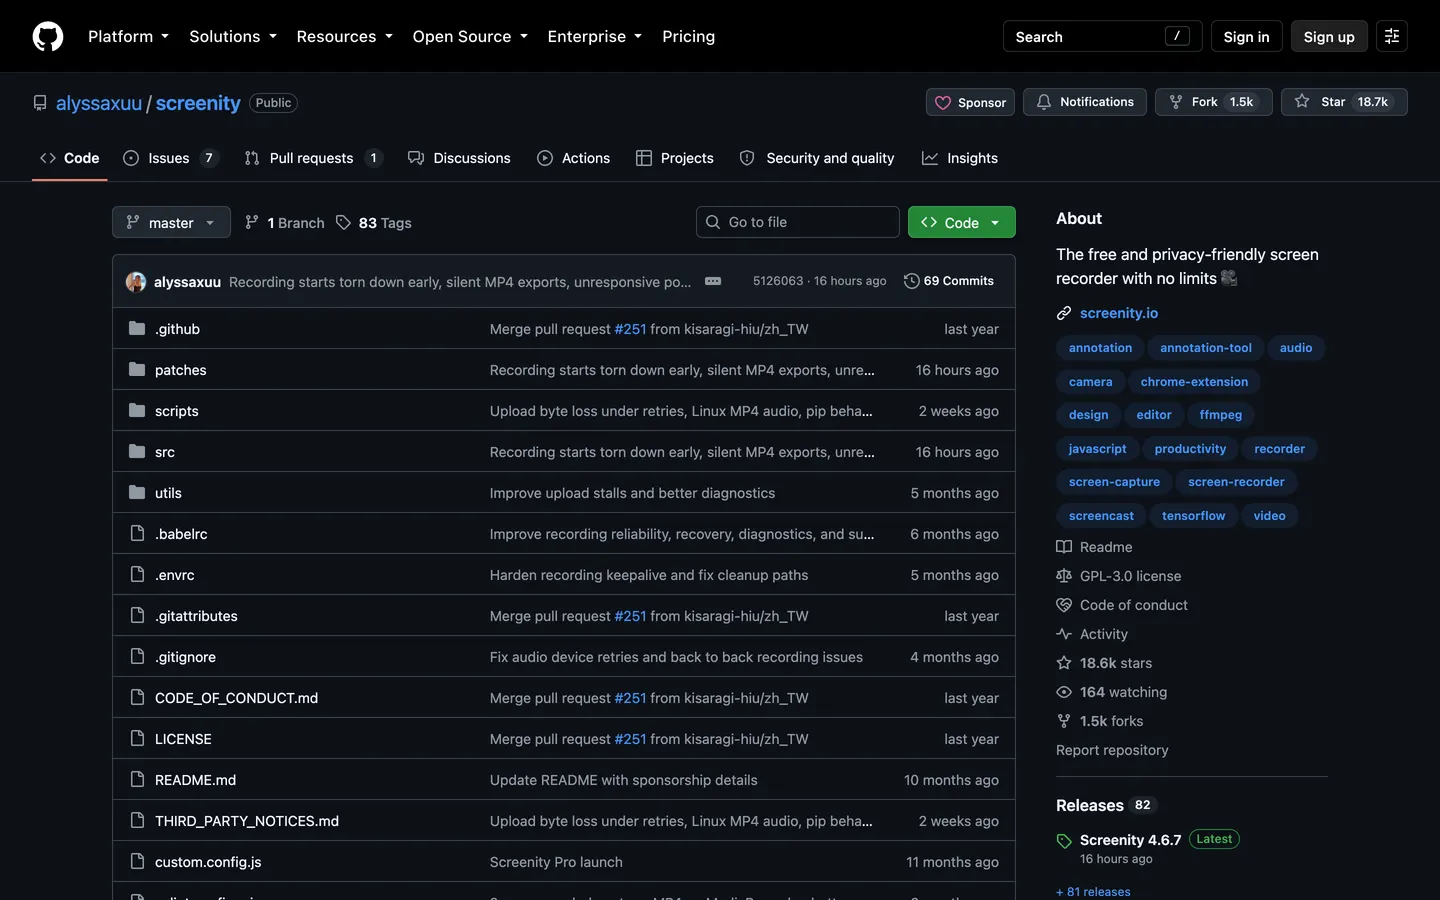Expand the Open Source menu
The width and height of the screenshot is (1440, 900).
470,36
